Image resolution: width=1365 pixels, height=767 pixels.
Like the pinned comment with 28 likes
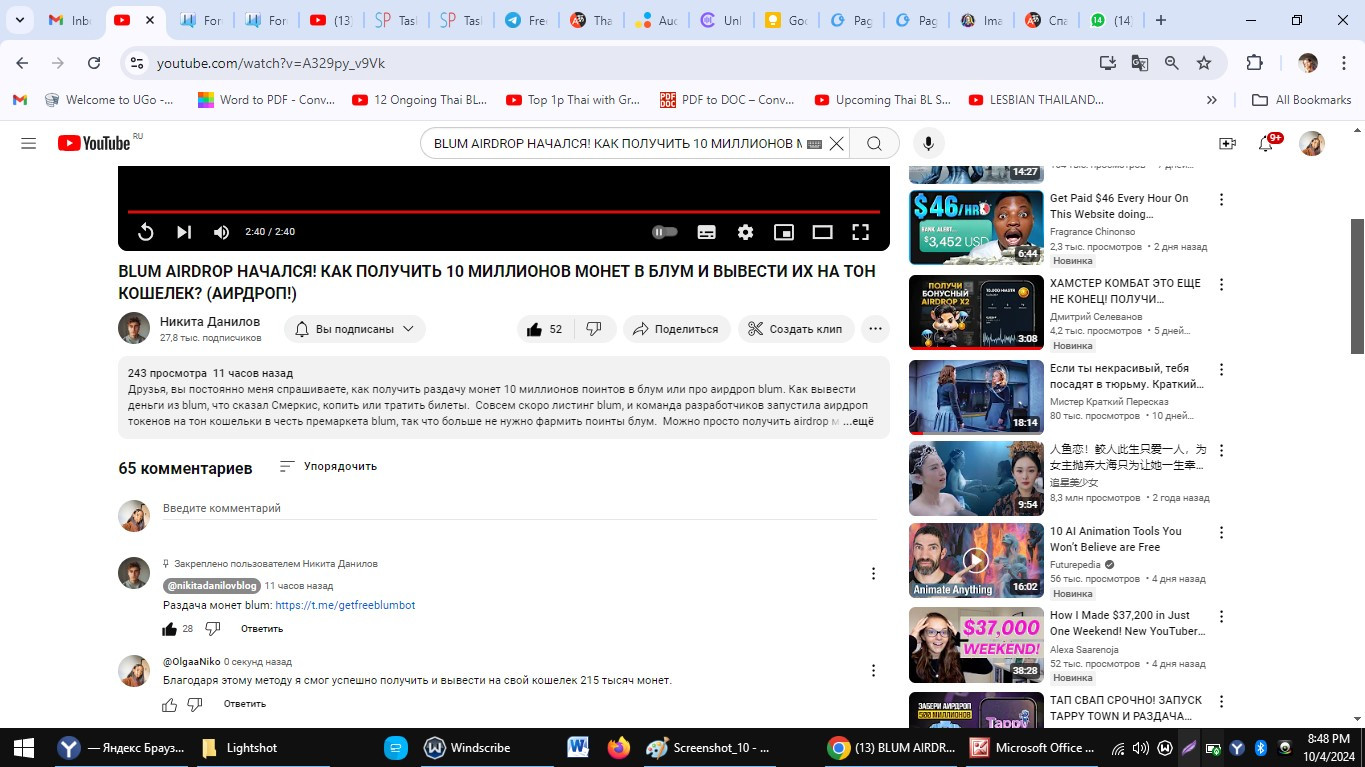coord(170,629)
